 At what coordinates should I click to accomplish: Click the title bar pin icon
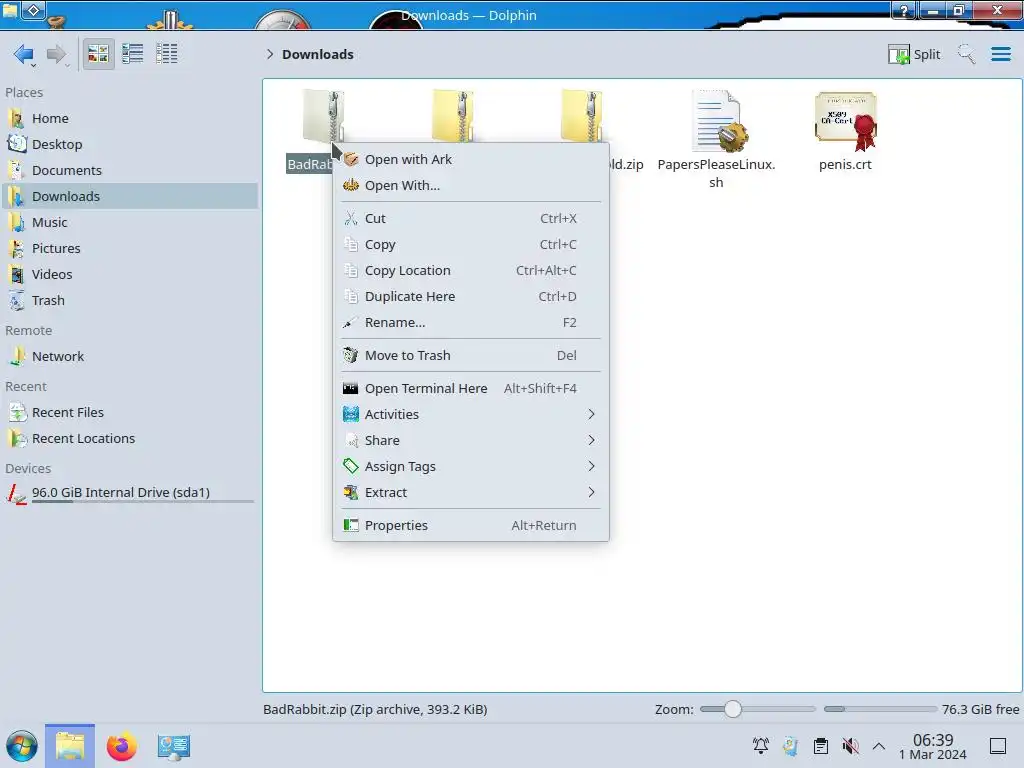coord(34,10)
